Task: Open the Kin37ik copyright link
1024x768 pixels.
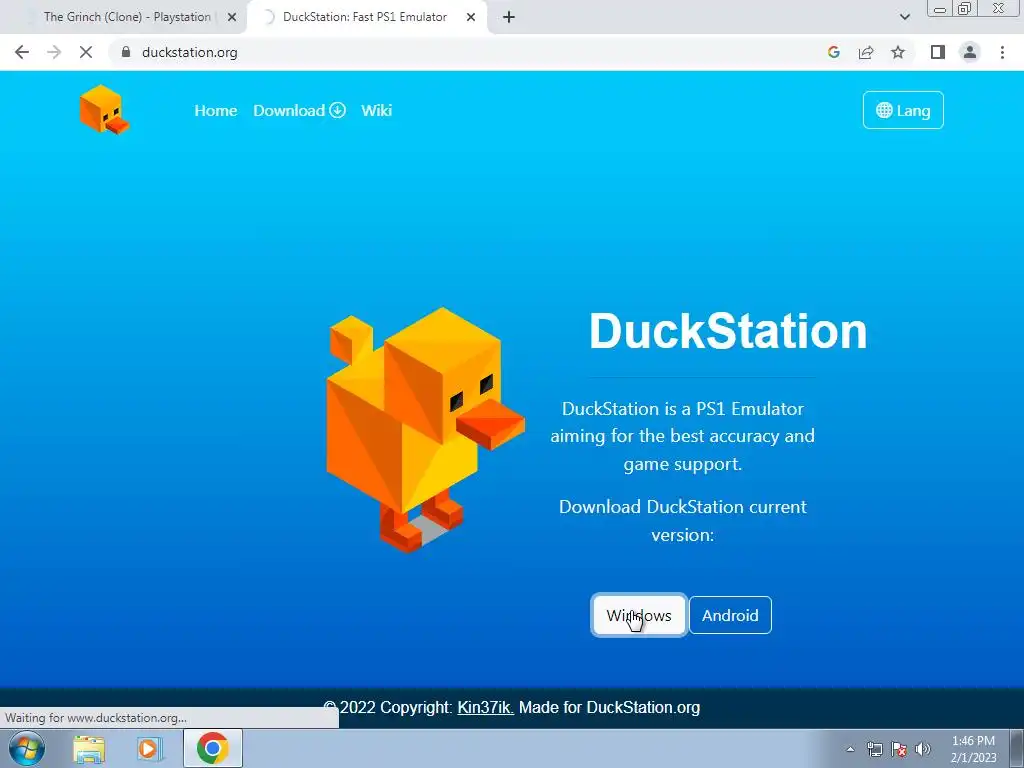Action: coord(485,707)
